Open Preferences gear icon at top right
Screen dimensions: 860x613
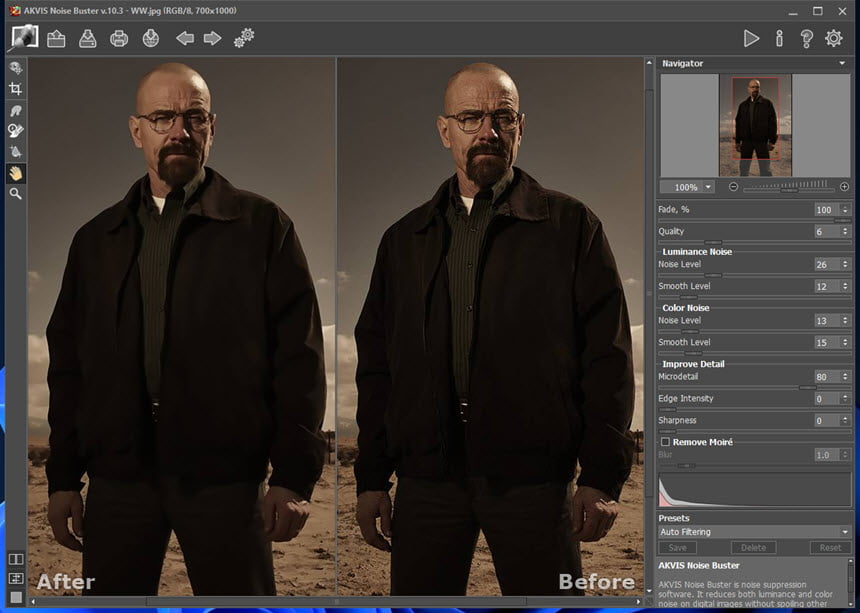(x=834, y=38)
